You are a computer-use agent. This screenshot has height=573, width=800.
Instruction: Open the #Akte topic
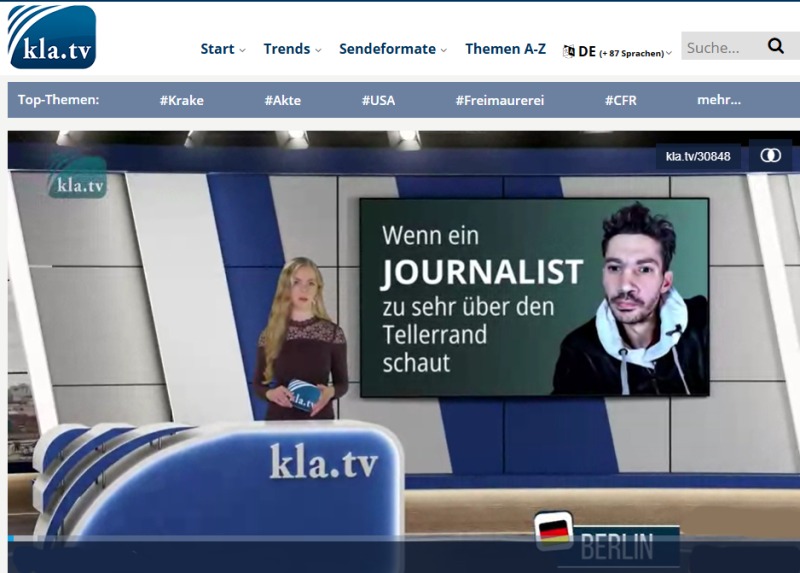[x=282, y=100]
